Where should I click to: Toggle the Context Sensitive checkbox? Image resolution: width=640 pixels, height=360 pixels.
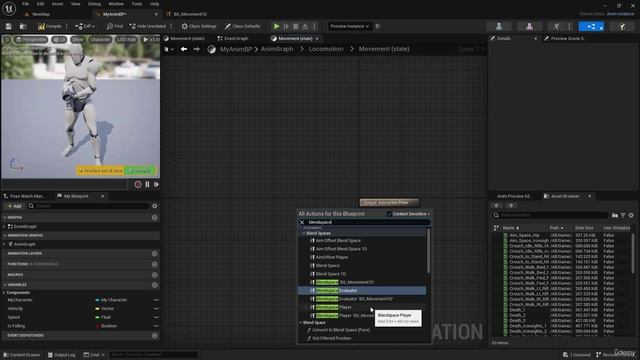[389, 214]
